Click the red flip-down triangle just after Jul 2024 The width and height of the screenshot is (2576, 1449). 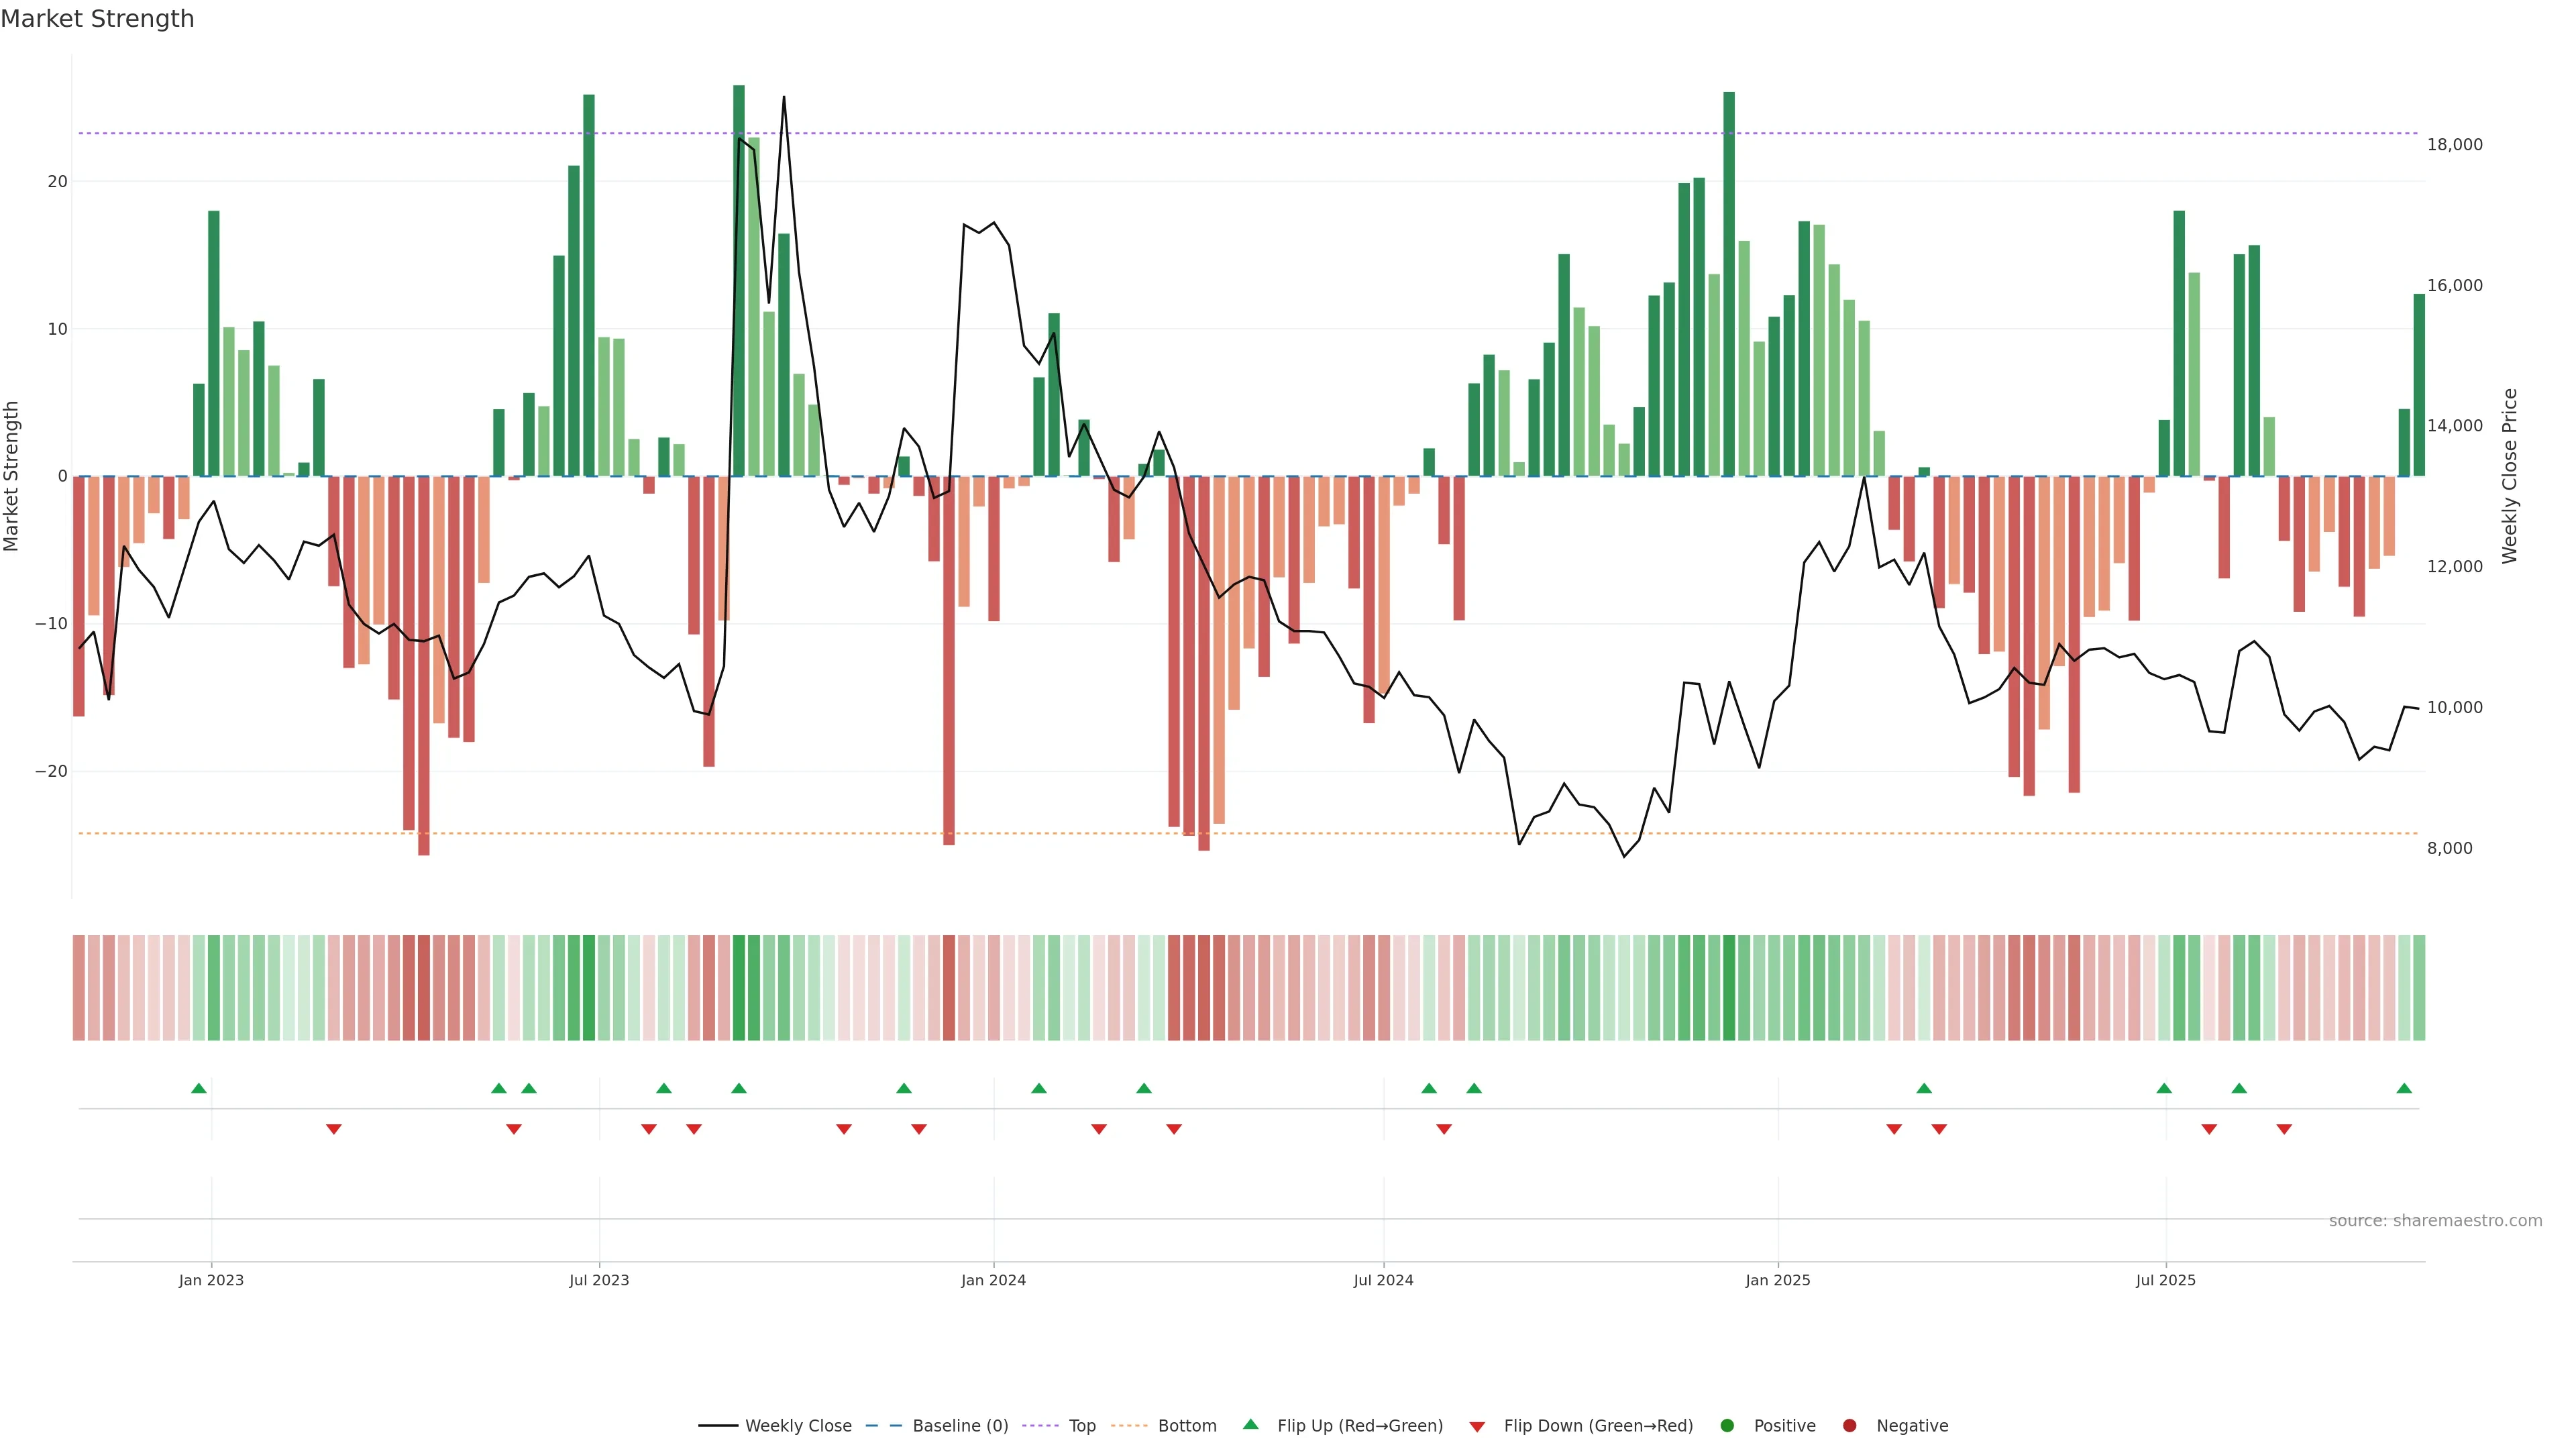click(x=1444, y=1129)
